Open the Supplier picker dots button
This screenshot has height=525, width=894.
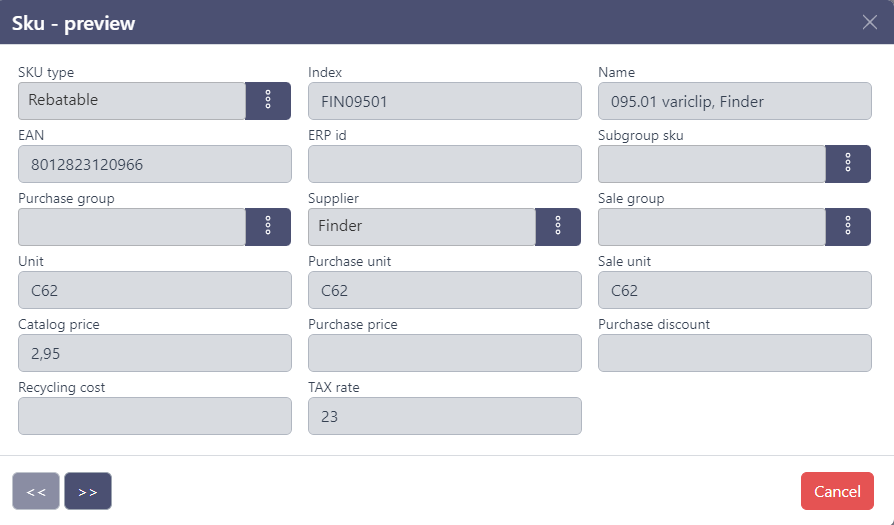[x=558, y=227]
